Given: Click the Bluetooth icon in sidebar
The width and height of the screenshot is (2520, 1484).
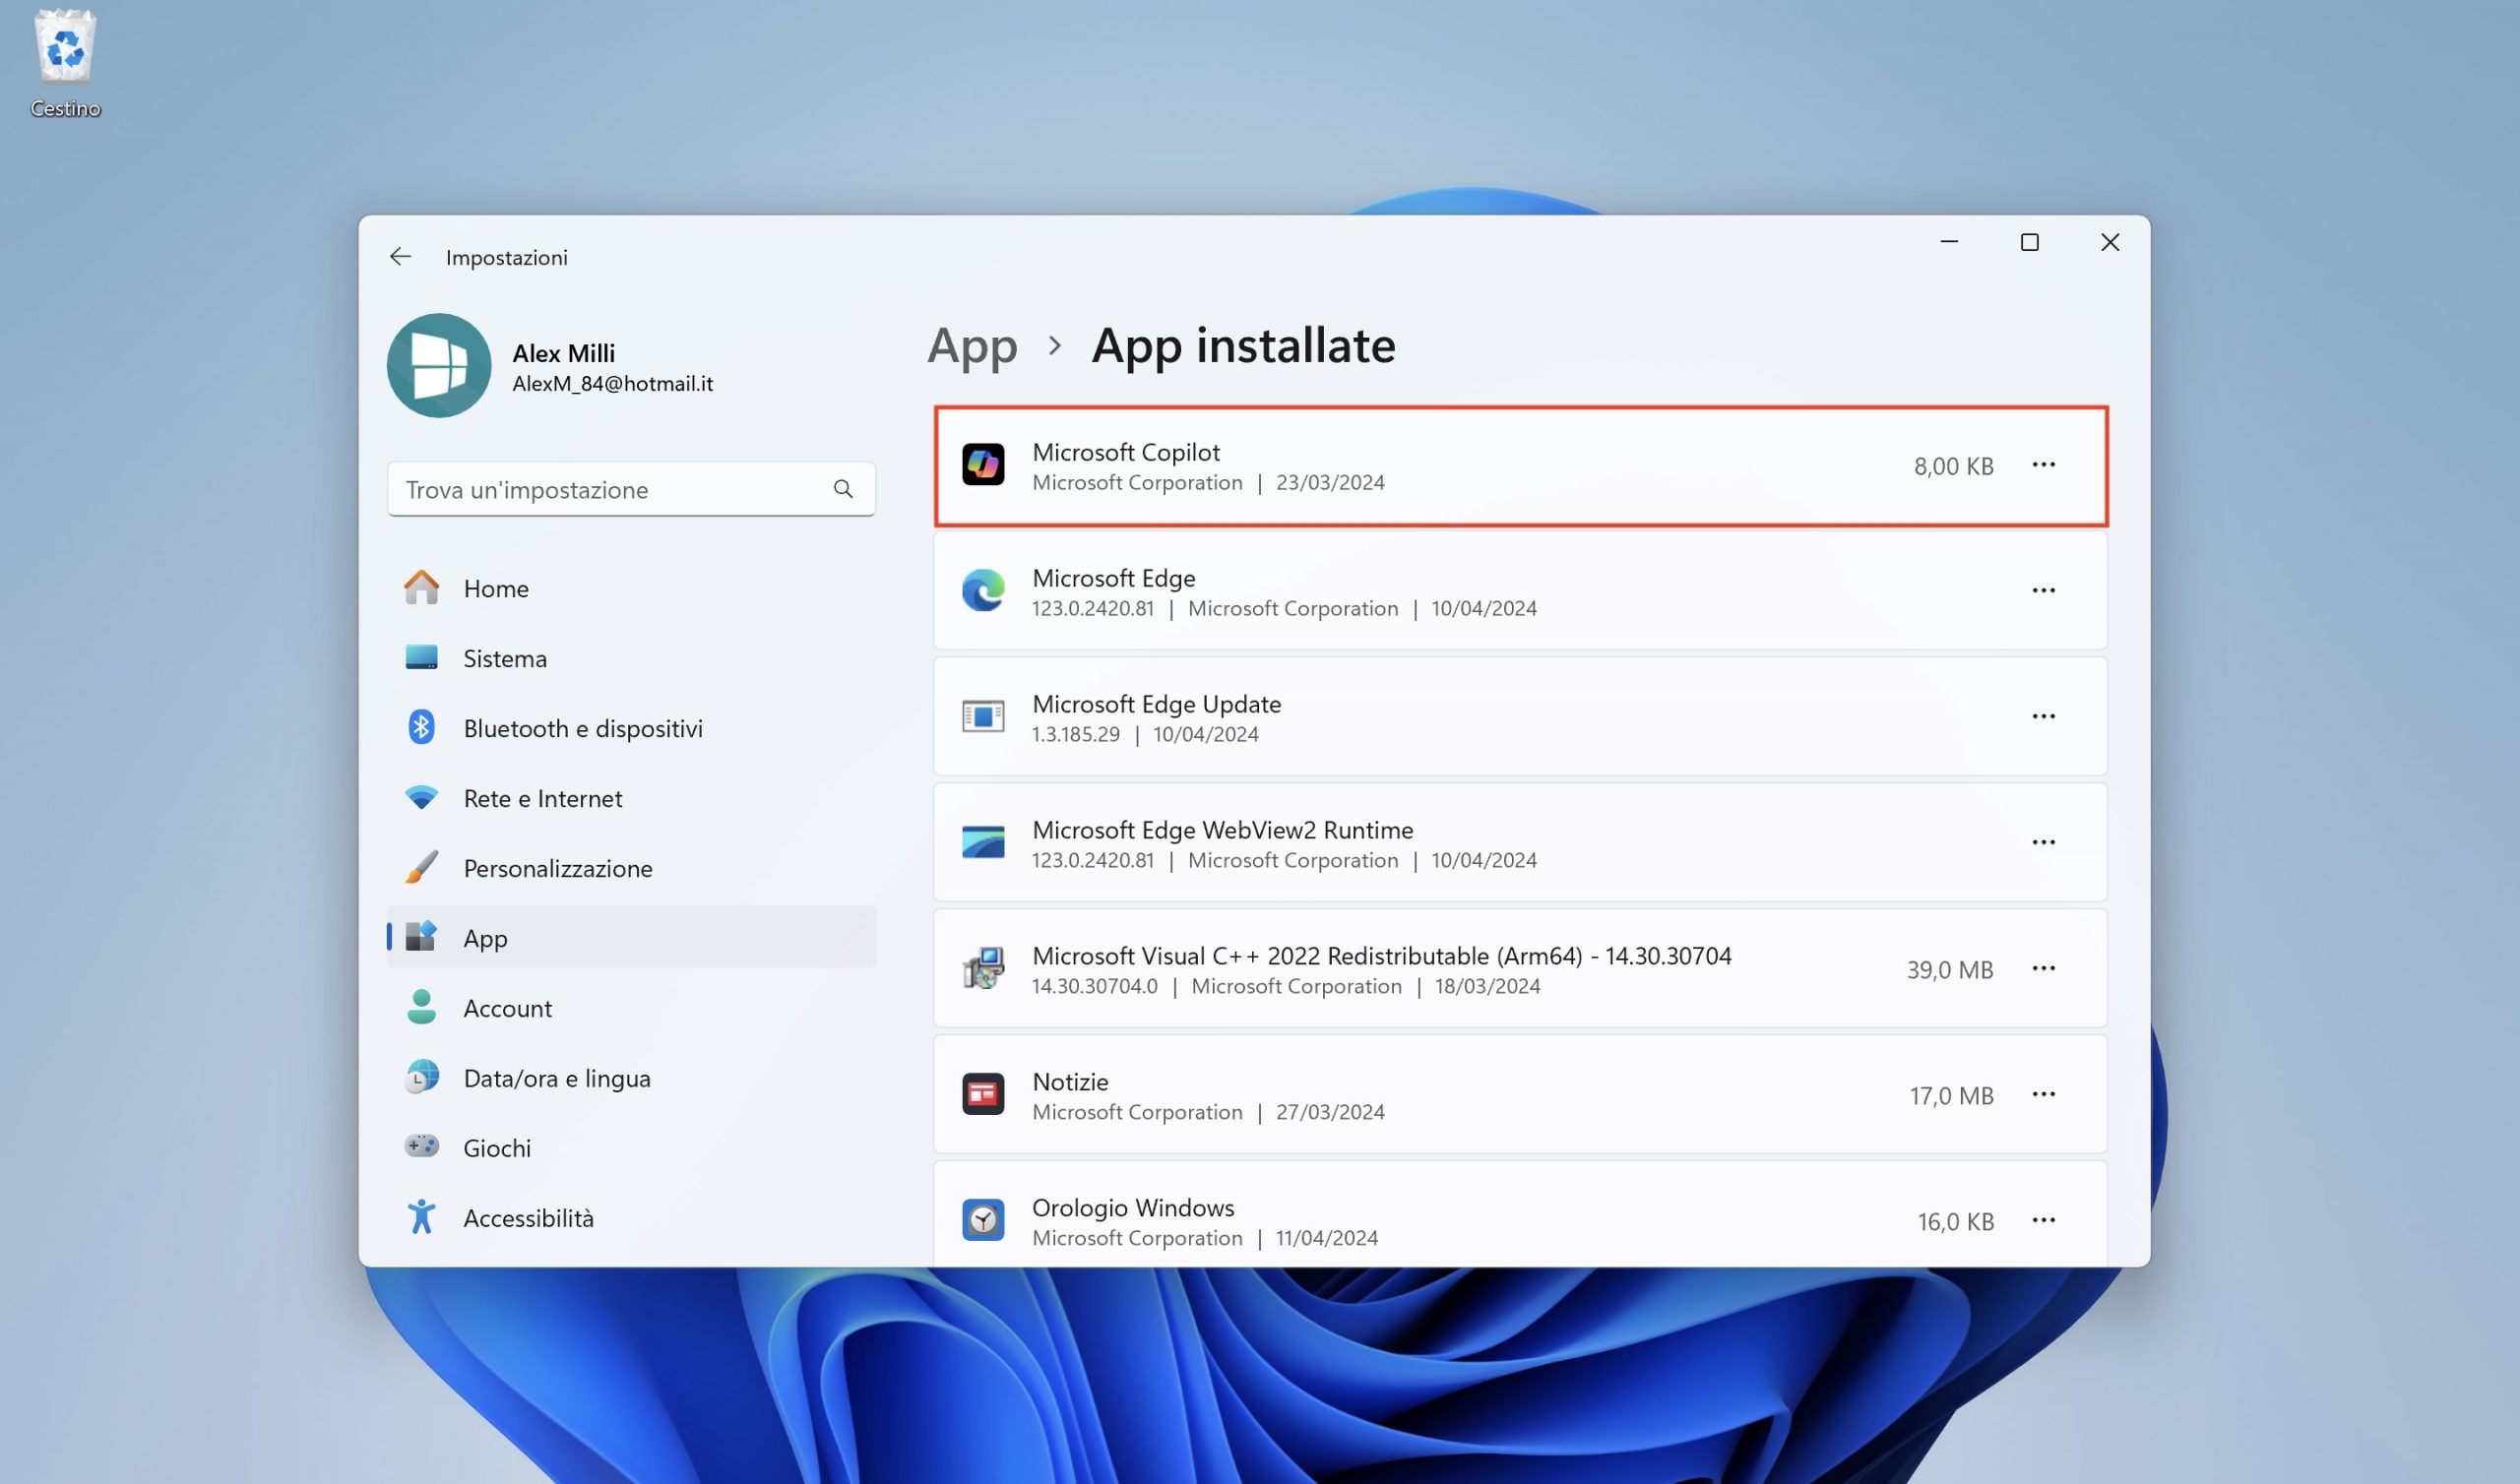Looking at the screenshot, I should (x=421, y=728).
